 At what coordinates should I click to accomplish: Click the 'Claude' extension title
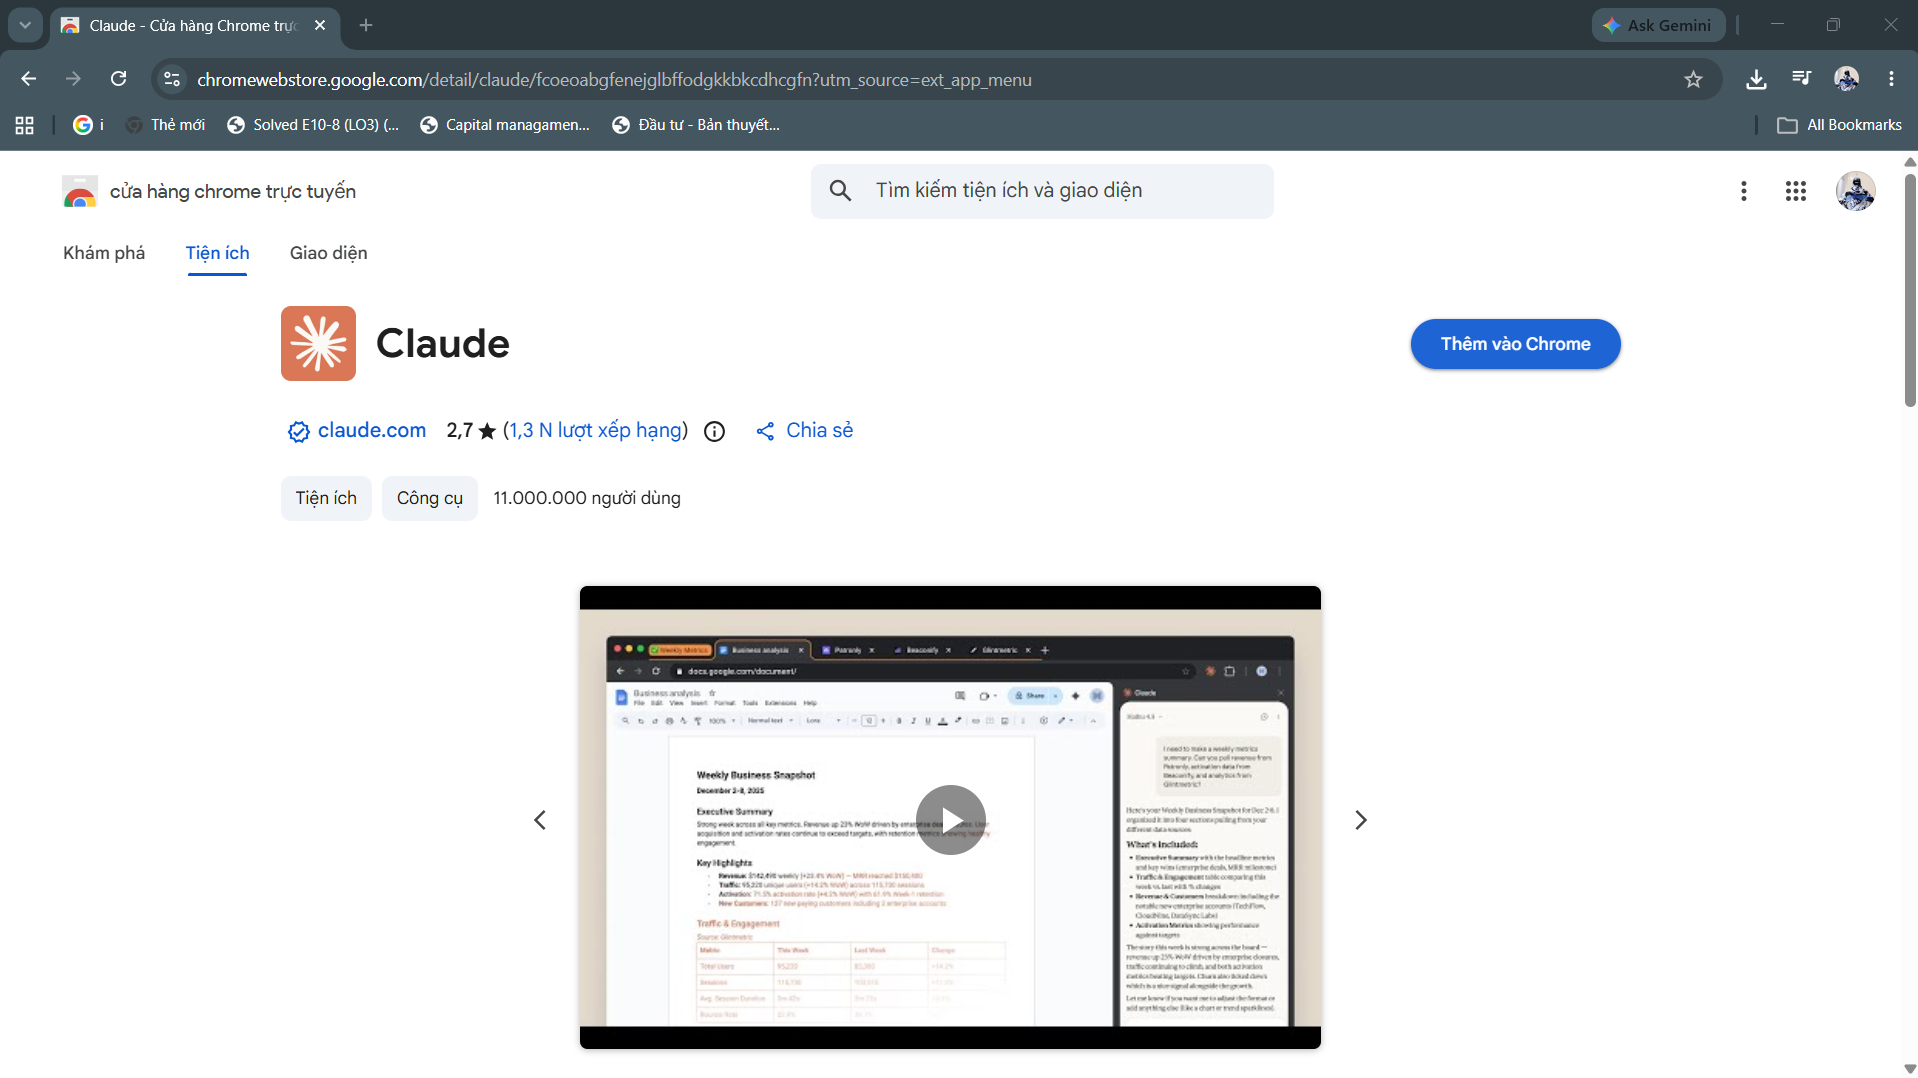pos(443,343)
